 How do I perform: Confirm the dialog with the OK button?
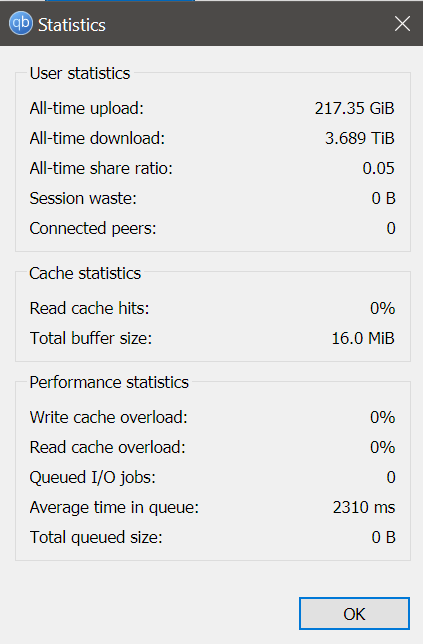(354, 614)
